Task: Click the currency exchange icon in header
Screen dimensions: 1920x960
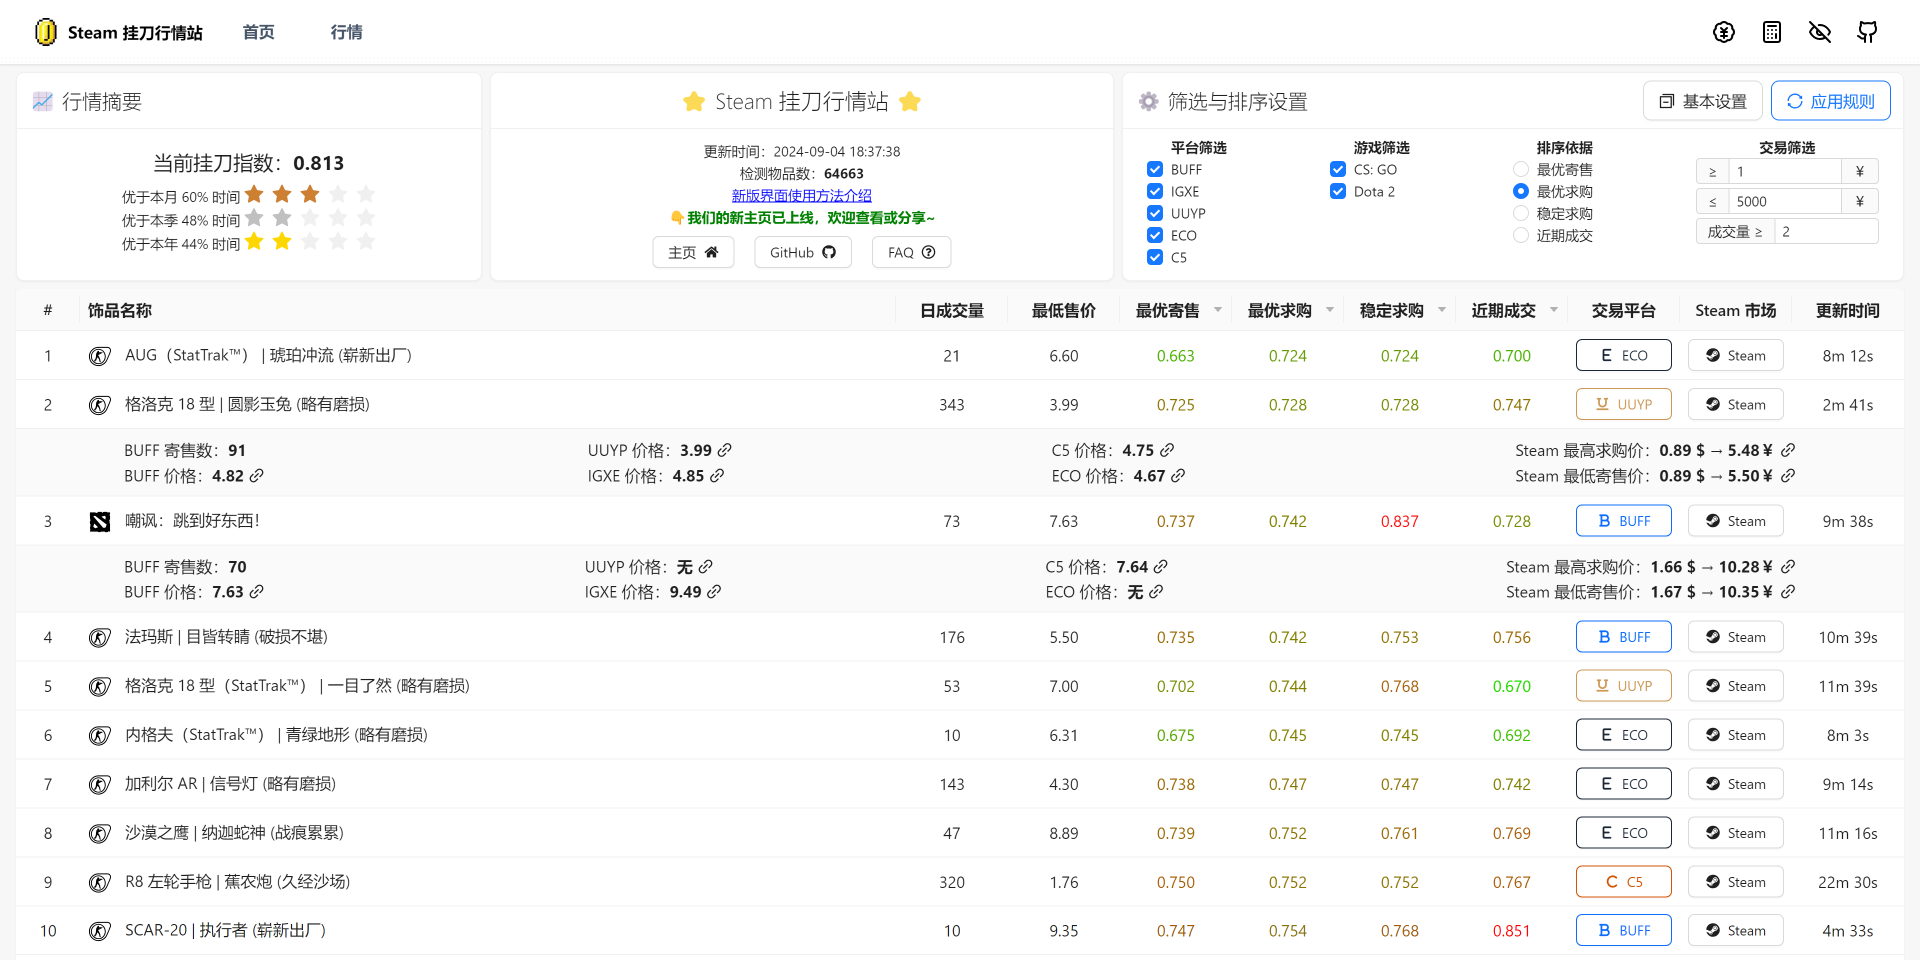Action: (1724, 32)
